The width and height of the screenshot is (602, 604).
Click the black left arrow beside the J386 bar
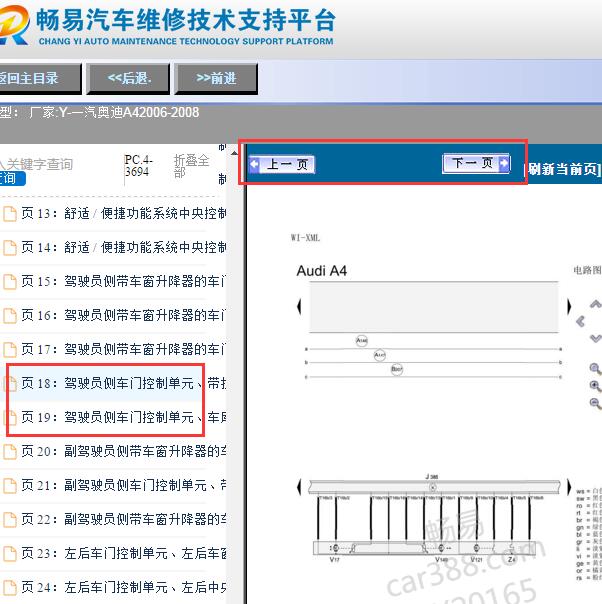(299, 487)
